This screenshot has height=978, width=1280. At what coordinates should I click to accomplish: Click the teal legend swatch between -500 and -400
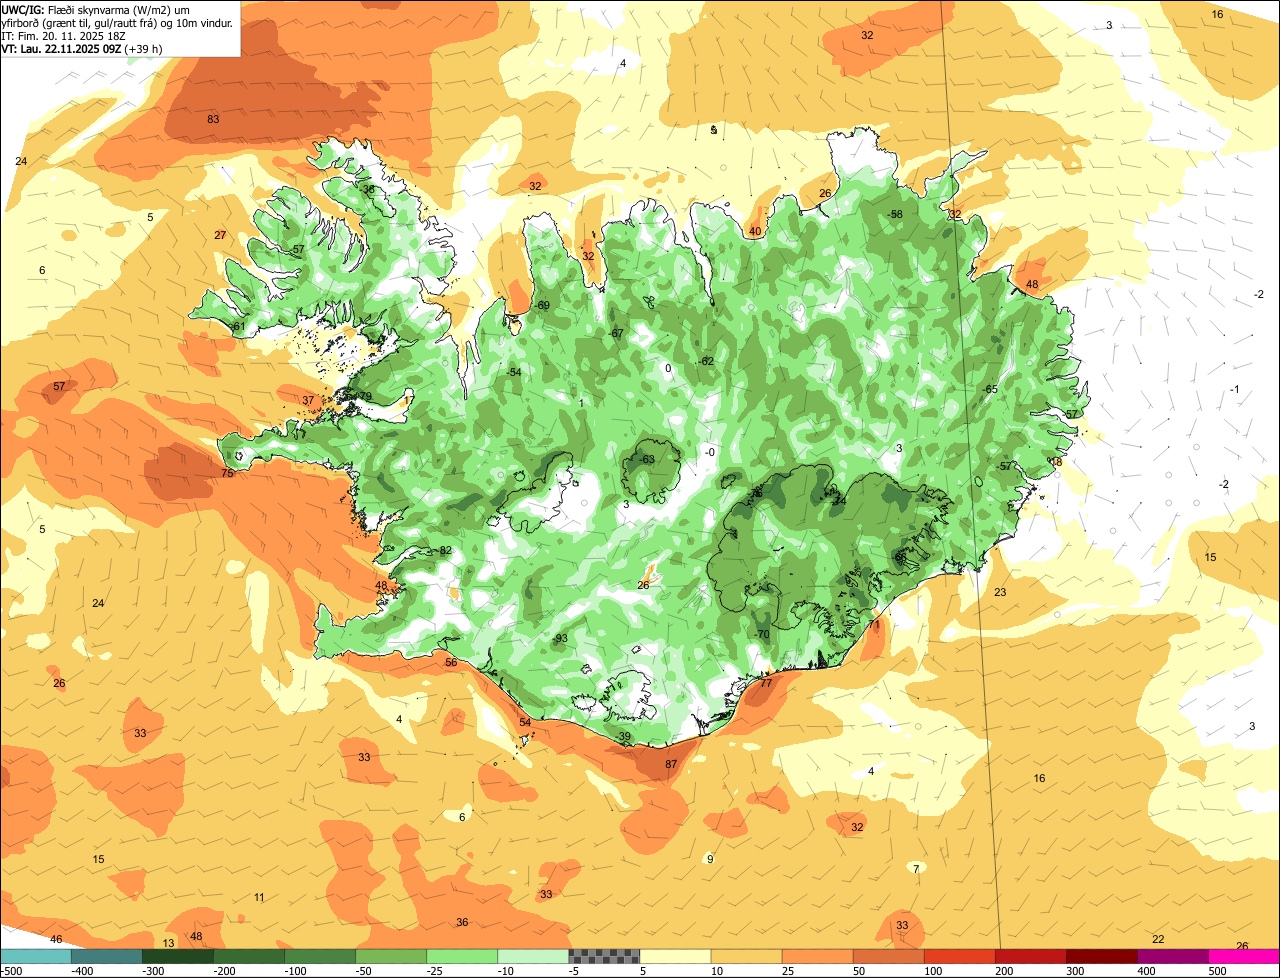[x=35, y=956]
